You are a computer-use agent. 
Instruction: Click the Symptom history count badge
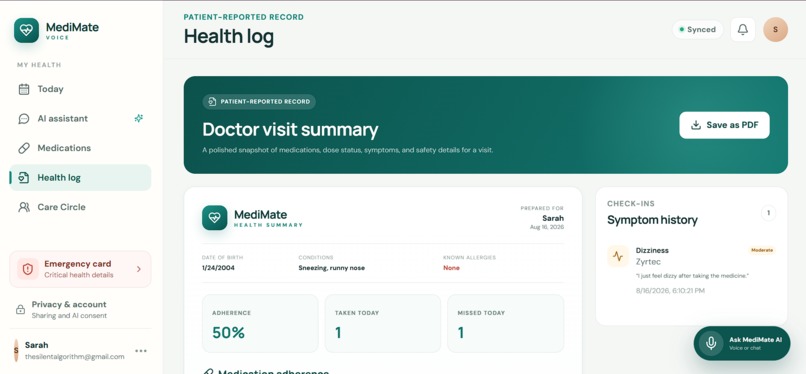(768, 213)
